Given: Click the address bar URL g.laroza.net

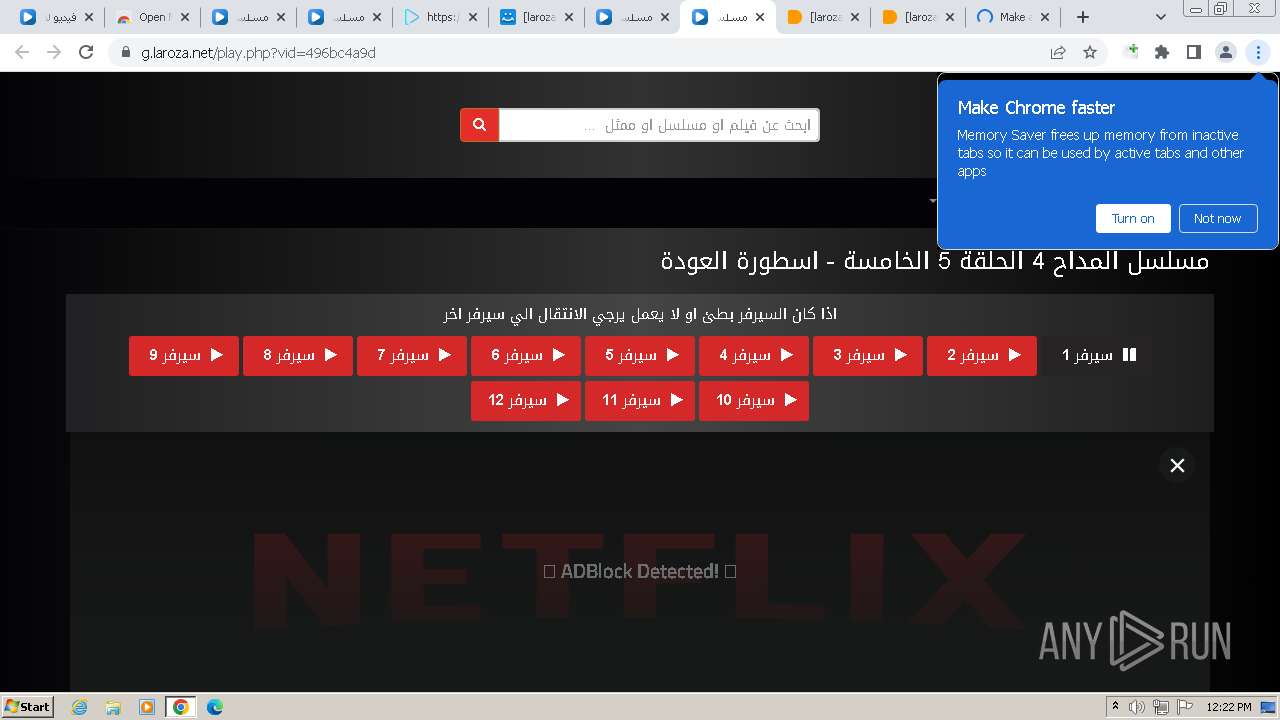Looking at the screenshot, I should tap(258, 53).
